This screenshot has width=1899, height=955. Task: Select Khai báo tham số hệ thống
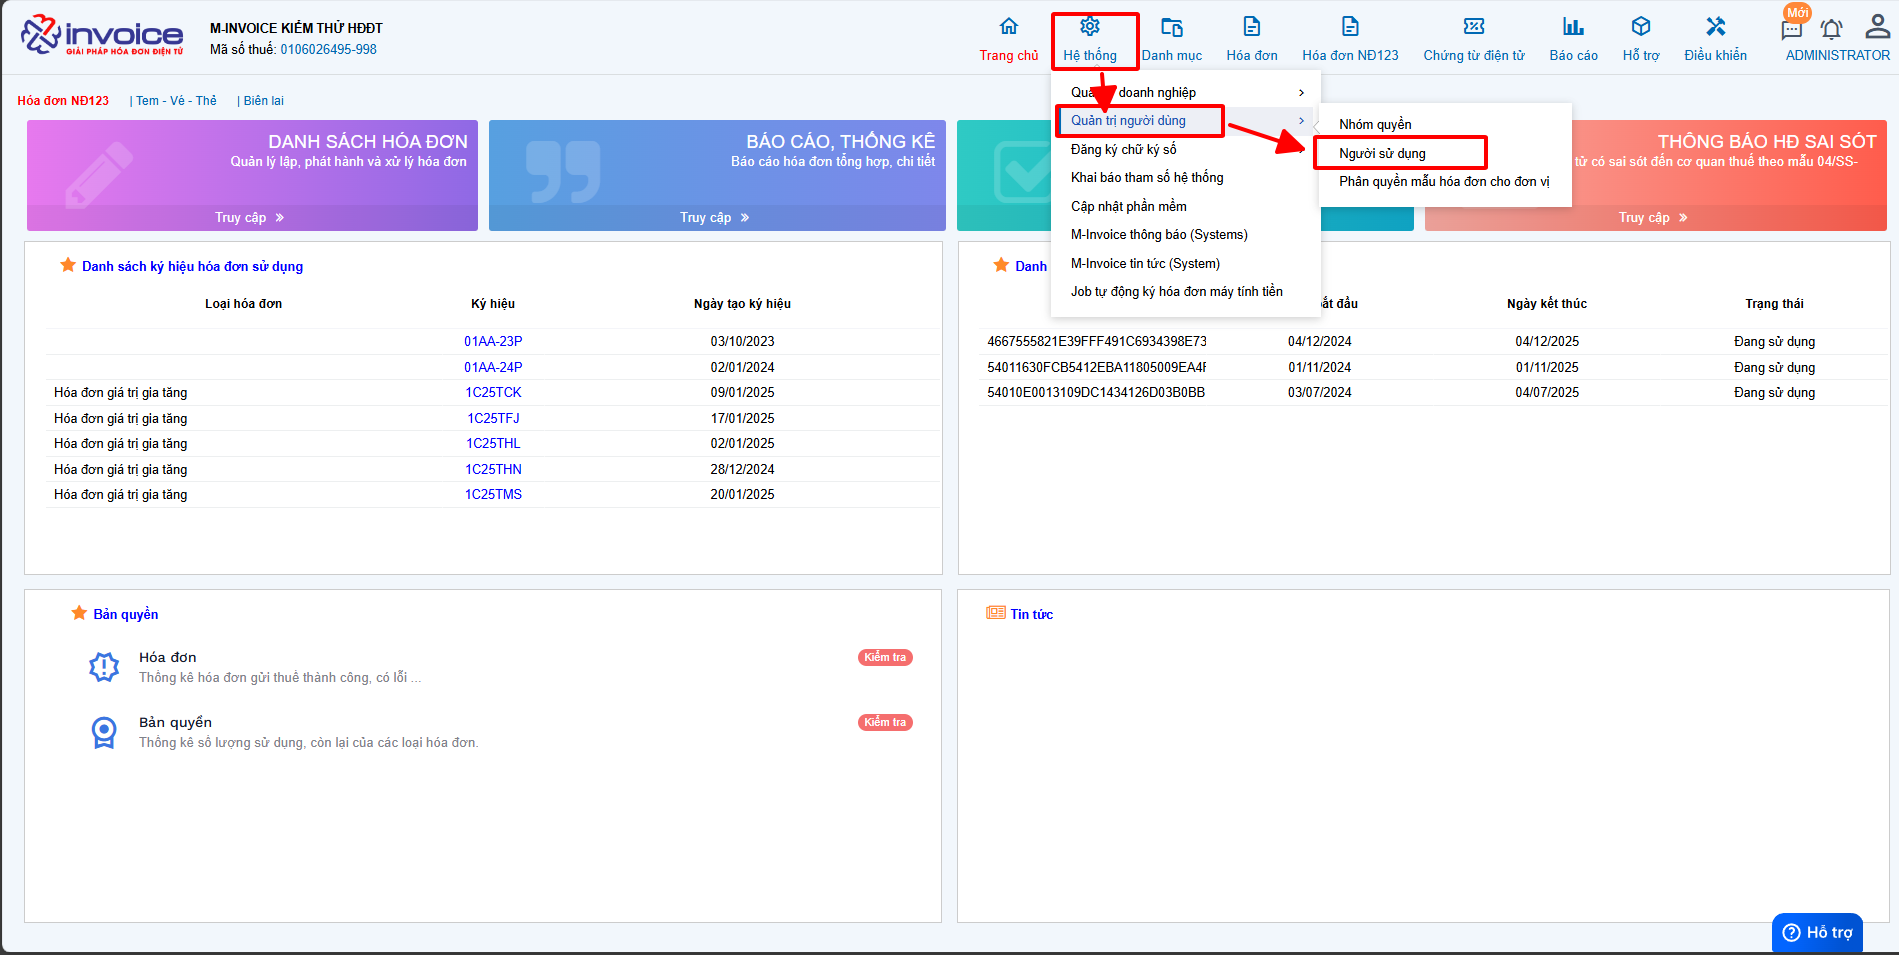pyautogui.click(x=1147, y=177)
